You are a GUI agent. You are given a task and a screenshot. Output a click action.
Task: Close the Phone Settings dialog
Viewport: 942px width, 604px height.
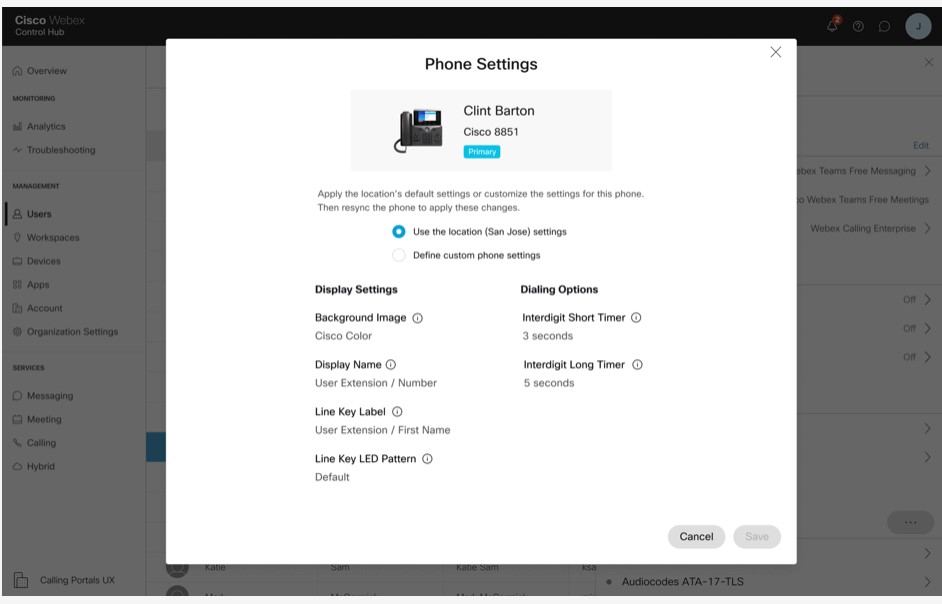(775, 53)
